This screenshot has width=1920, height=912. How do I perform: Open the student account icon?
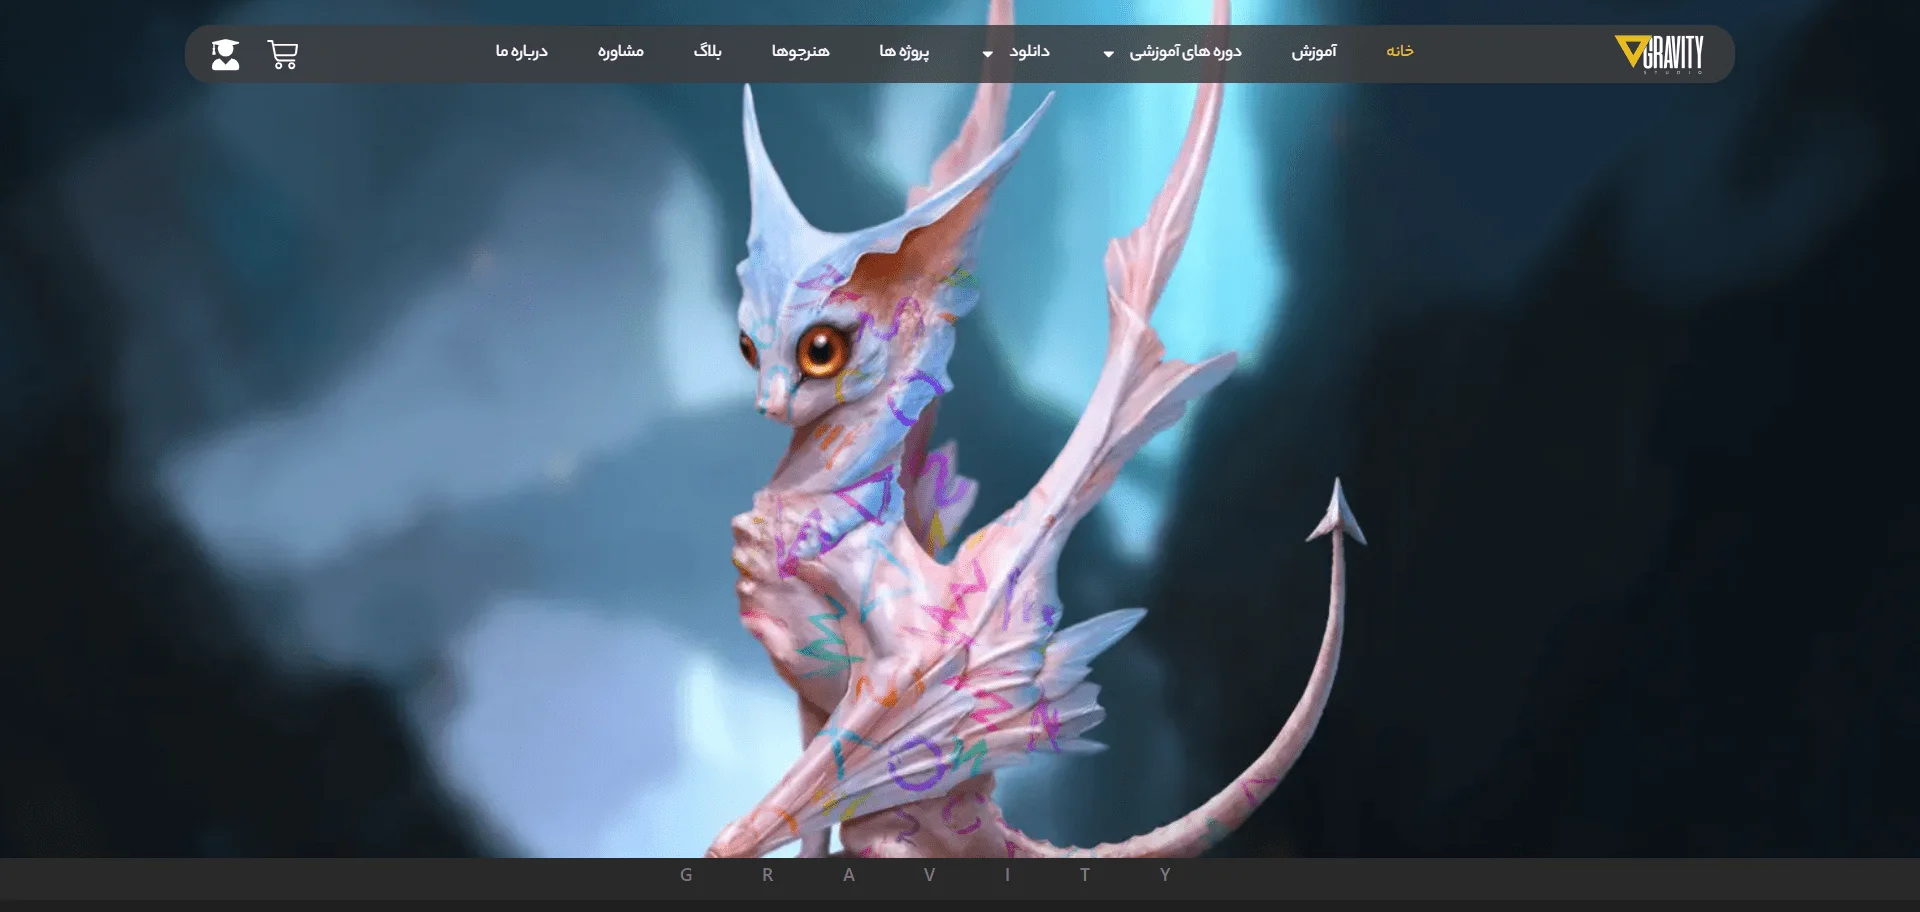pyautogui.click(x=226, y=54)
